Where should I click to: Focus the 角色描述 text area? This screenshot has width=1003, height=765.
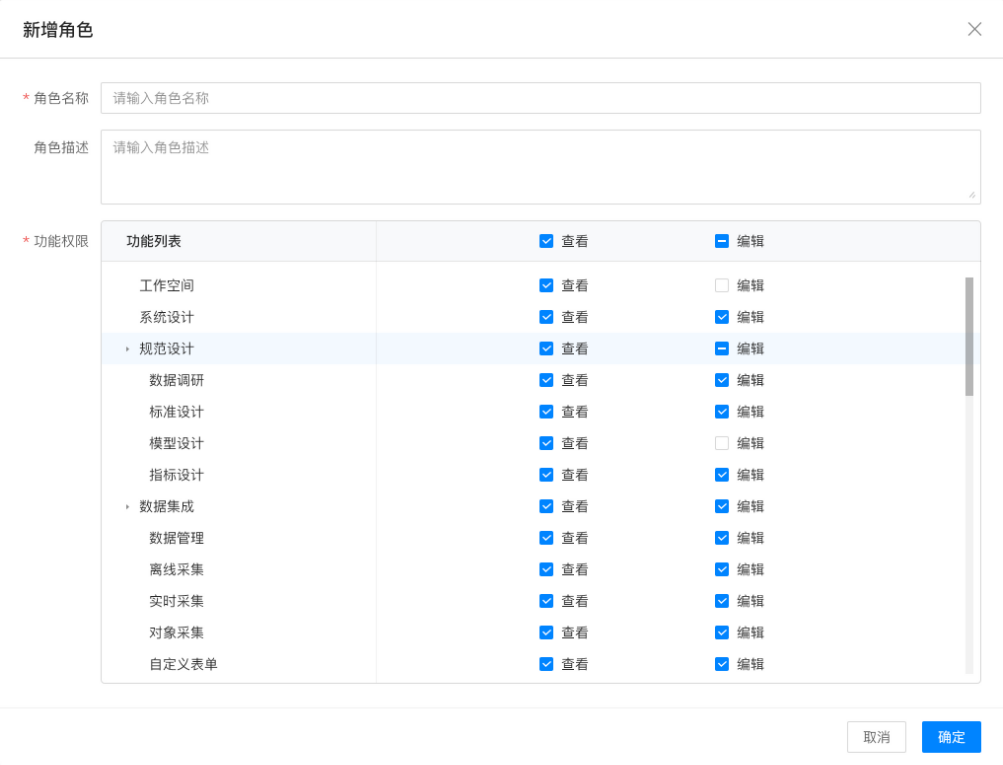click(x=540, y=166)
